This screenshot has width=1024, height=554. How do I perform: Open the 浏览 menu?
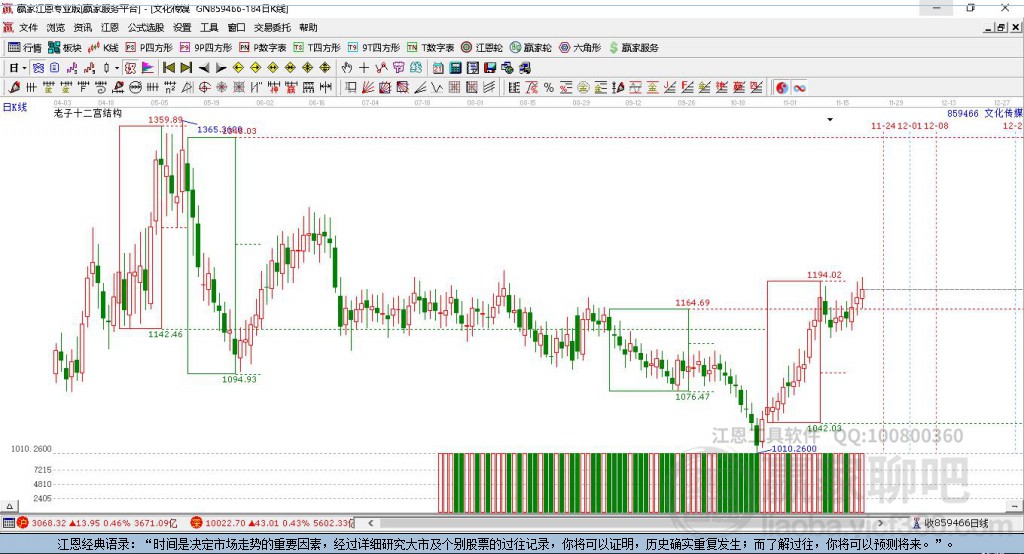[x=56, y=27]
